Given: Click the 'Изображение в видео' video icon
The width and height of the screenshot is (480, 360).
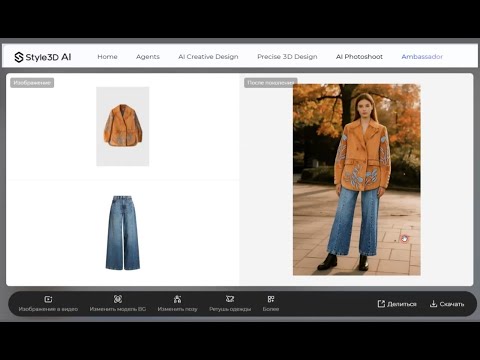Looking at the screenshot, I should (x=48, y=299).
